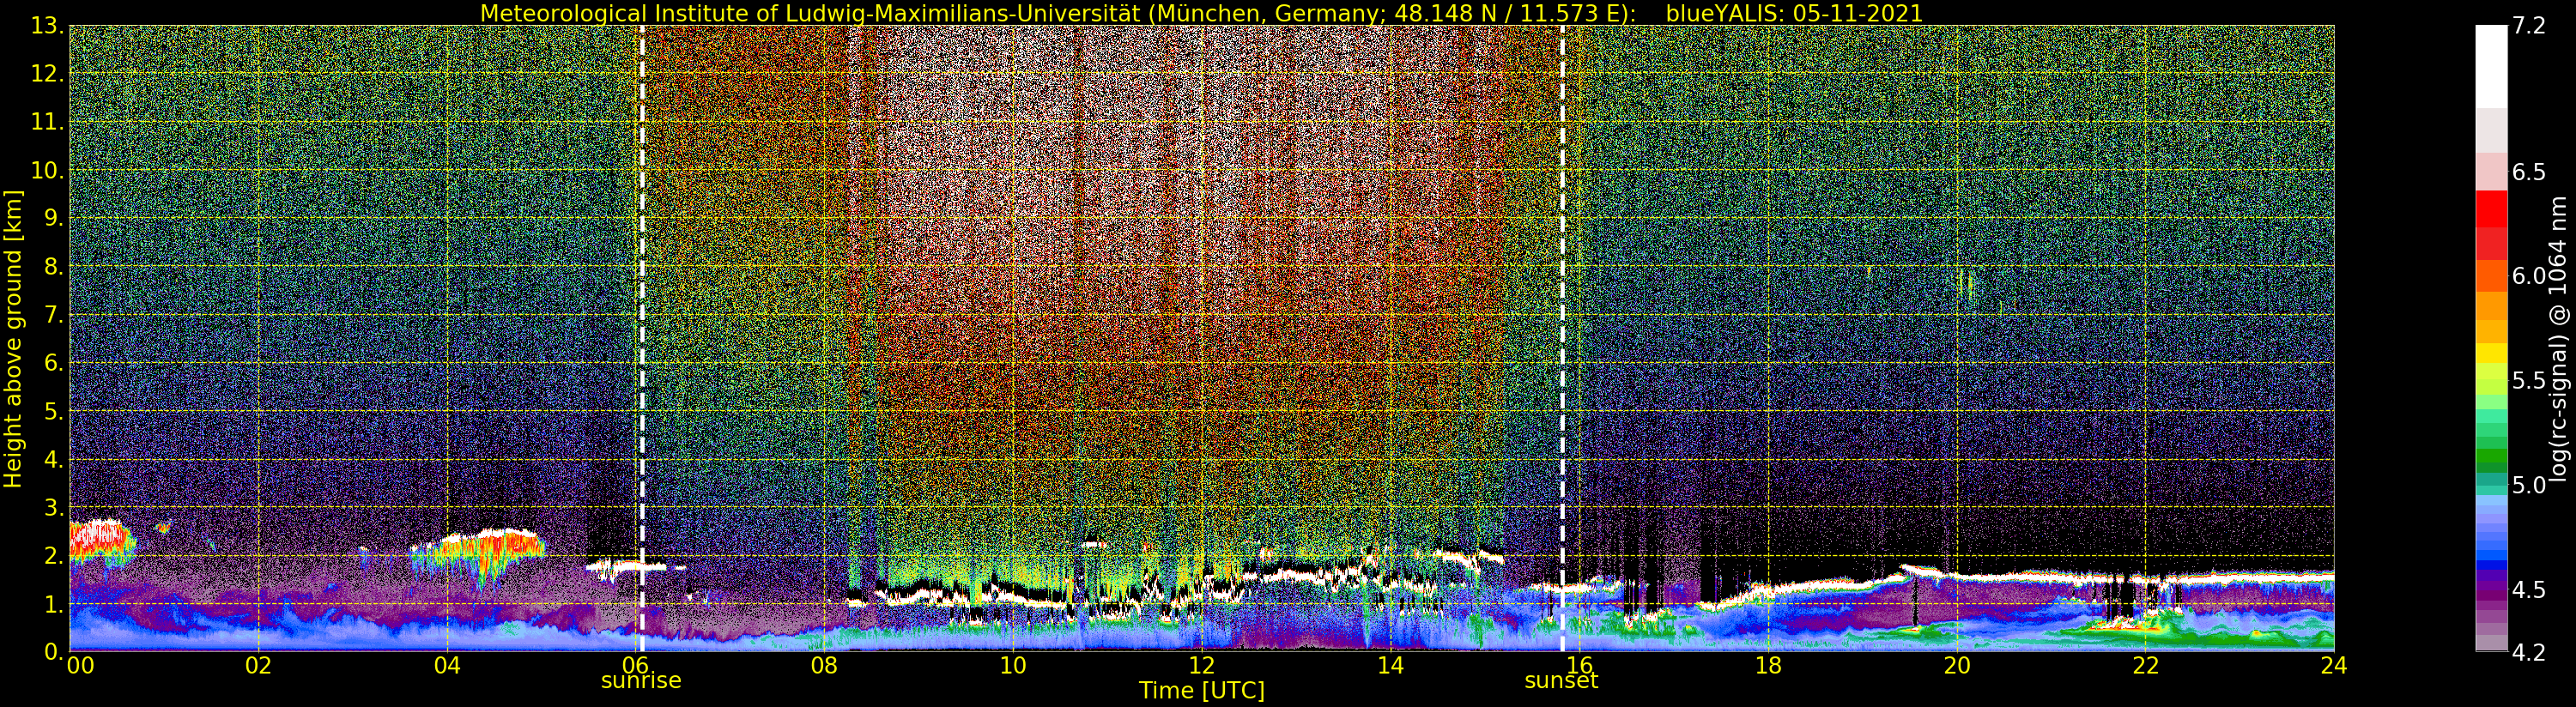Click the height axis tick label "3."

point(54,507)
